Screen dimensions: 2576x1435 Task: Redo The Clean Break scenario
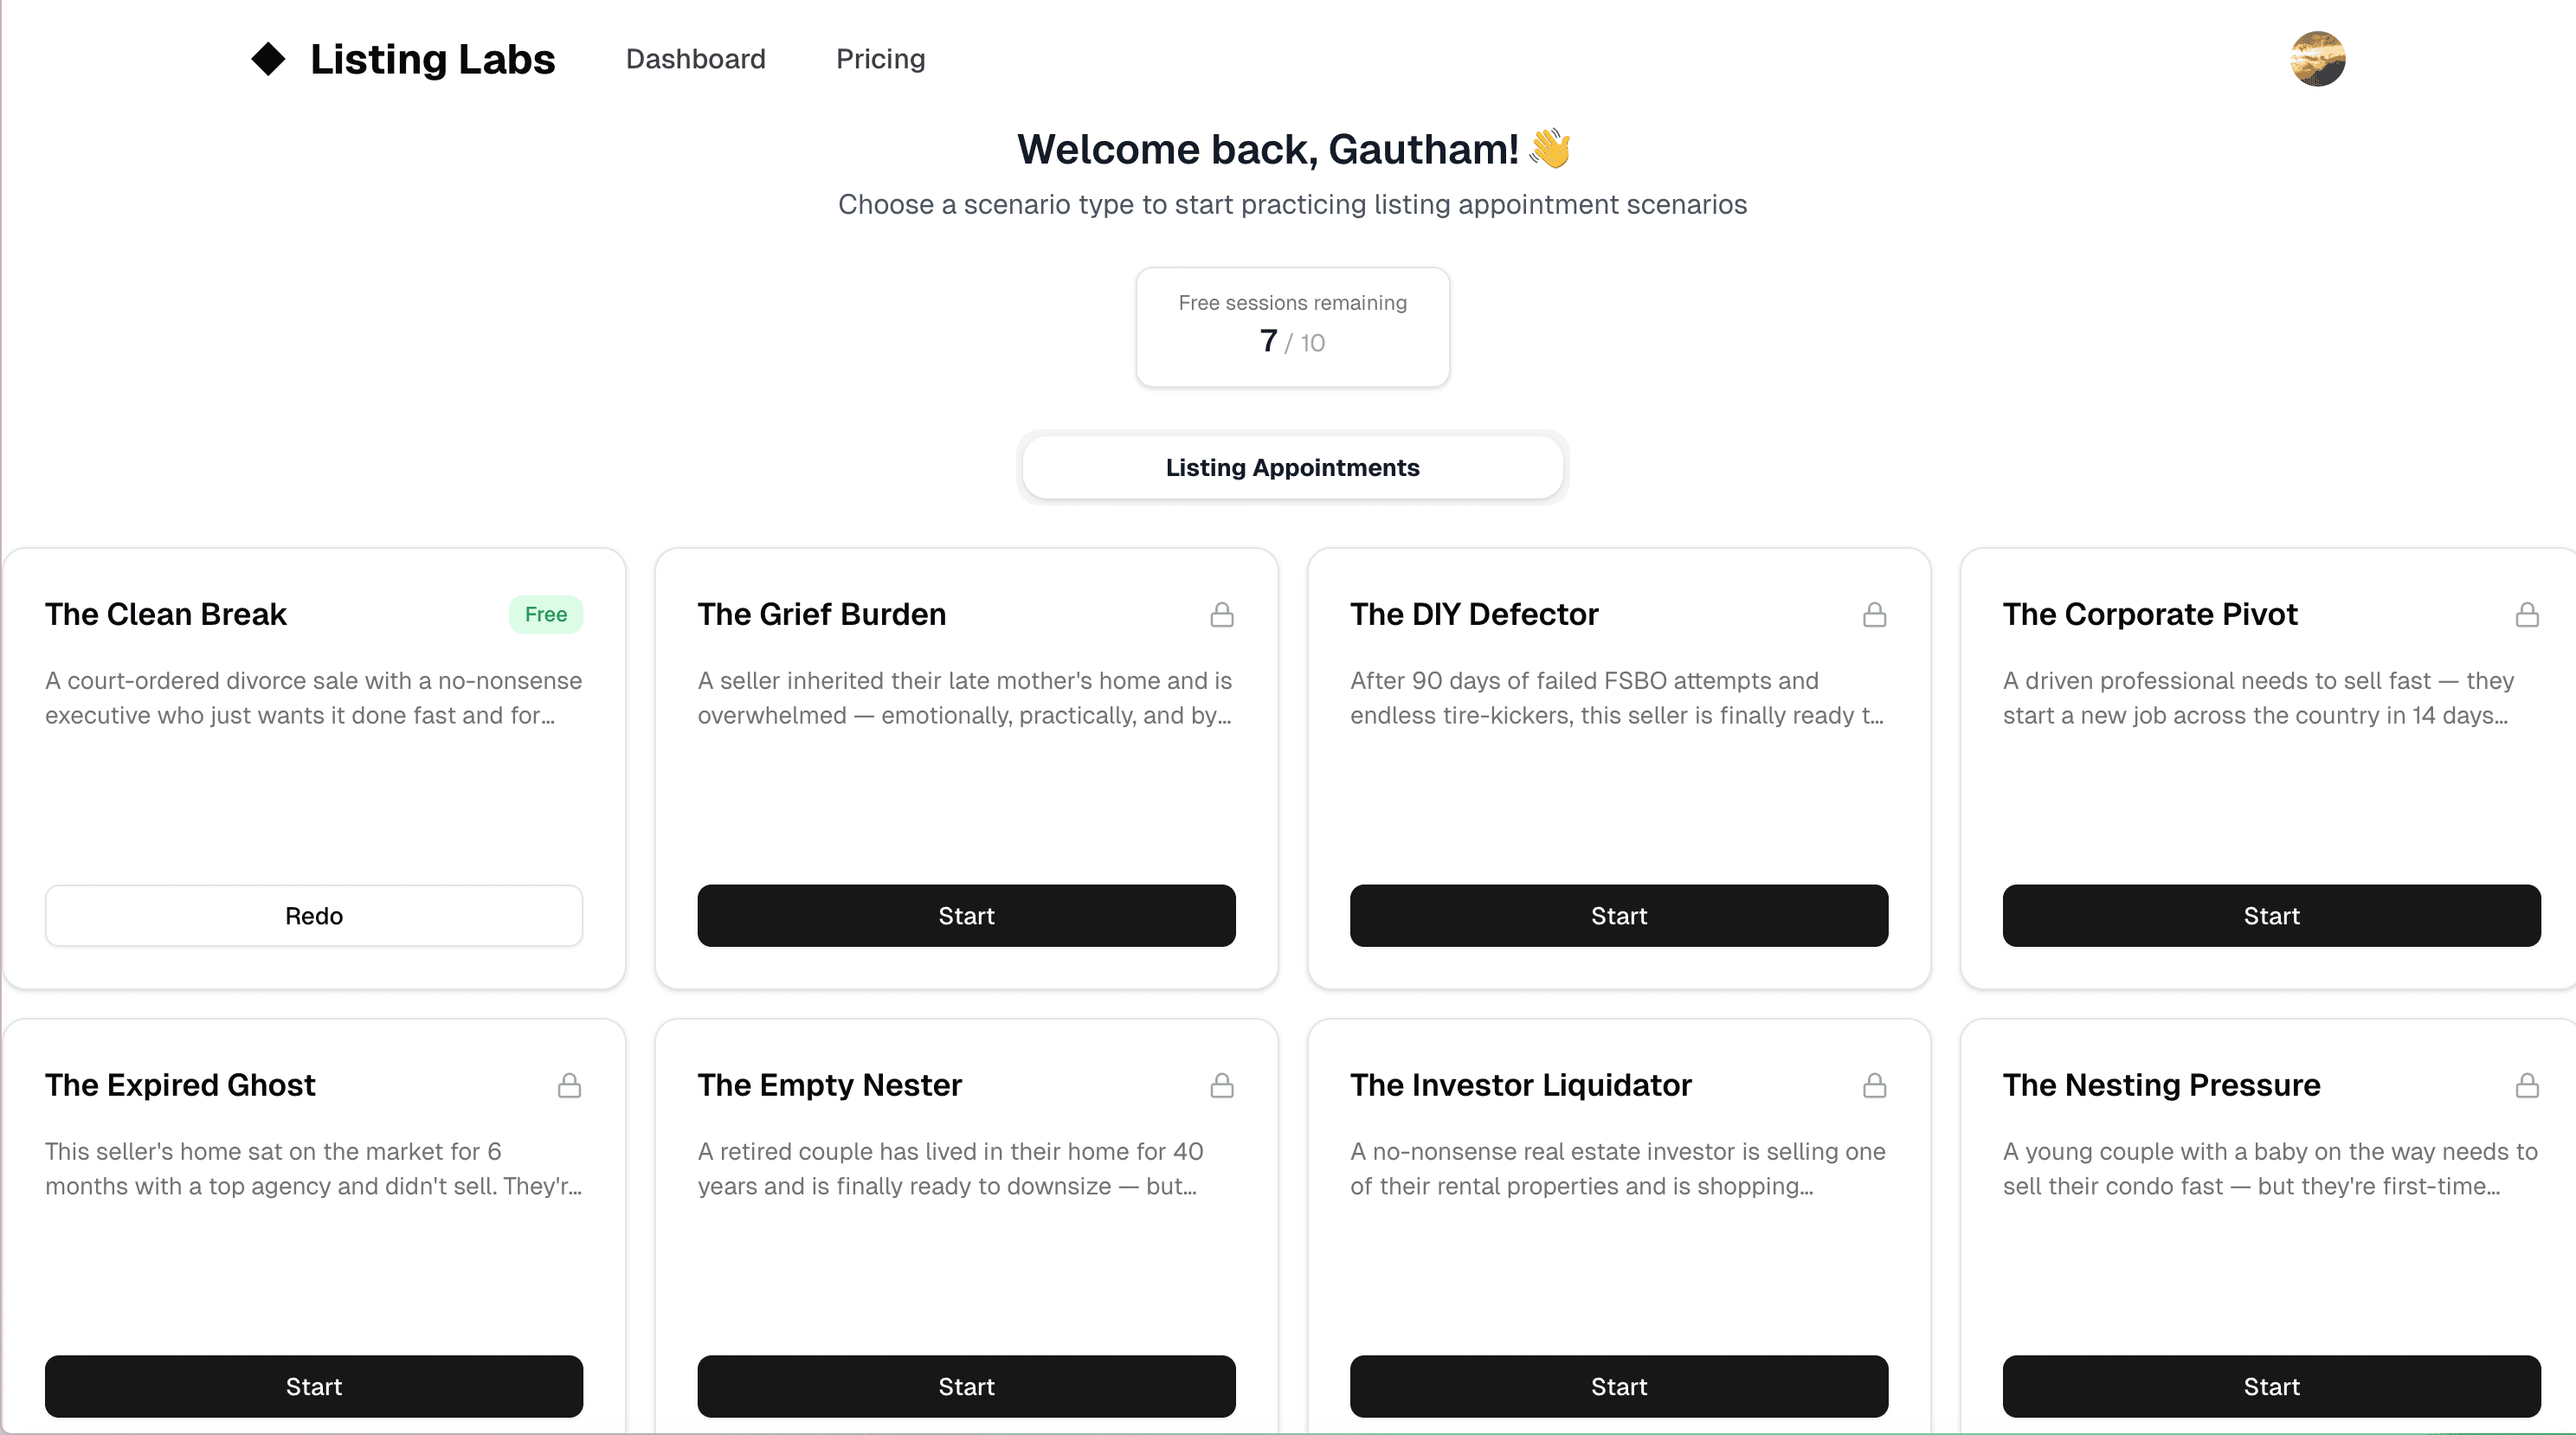point(314,915)
